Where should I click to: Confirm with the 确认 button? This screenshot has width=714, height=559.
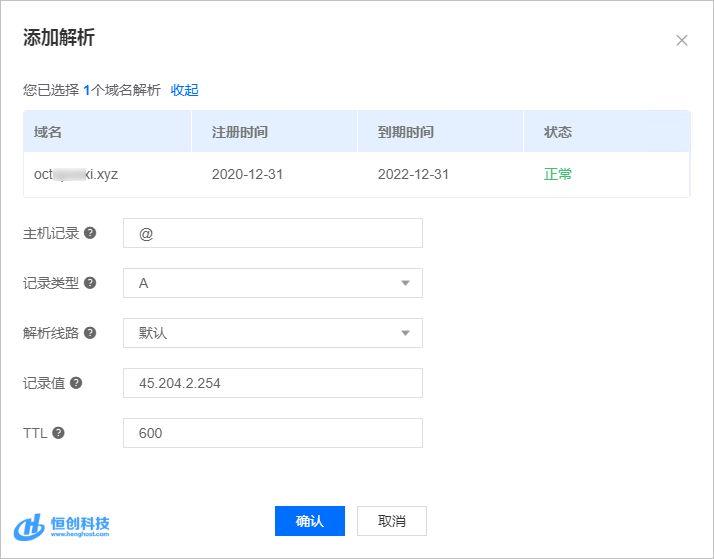[310, 521]
